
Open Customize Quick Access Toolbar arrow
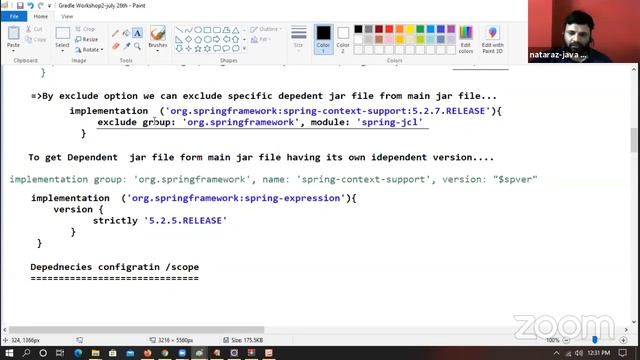(x=49, y=6)
